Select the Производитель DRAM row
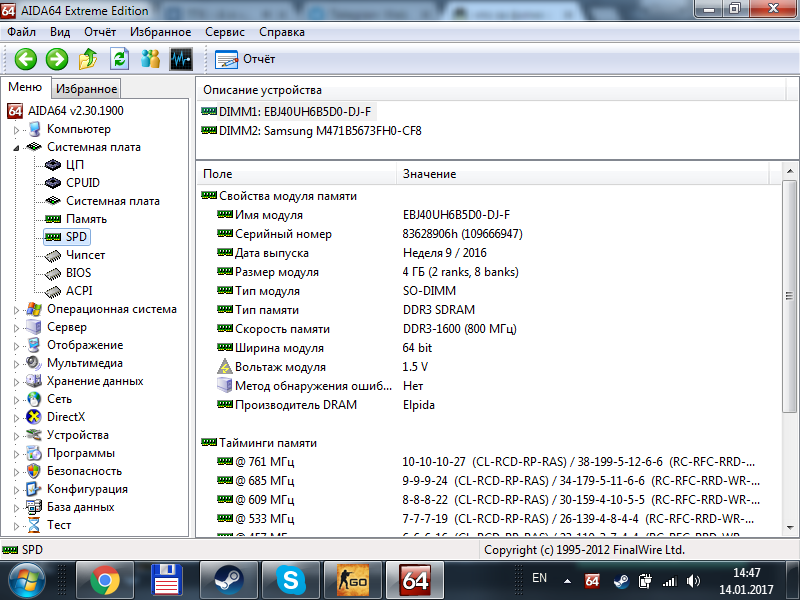 (489, 405)
